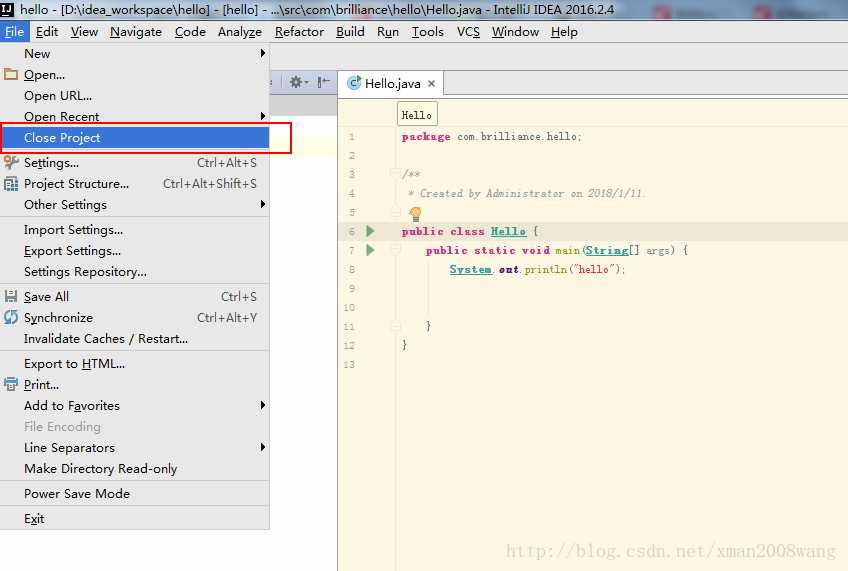This screenshot has height=571, width=848.
Task: Open the View menu
Action: click(84, 32)
